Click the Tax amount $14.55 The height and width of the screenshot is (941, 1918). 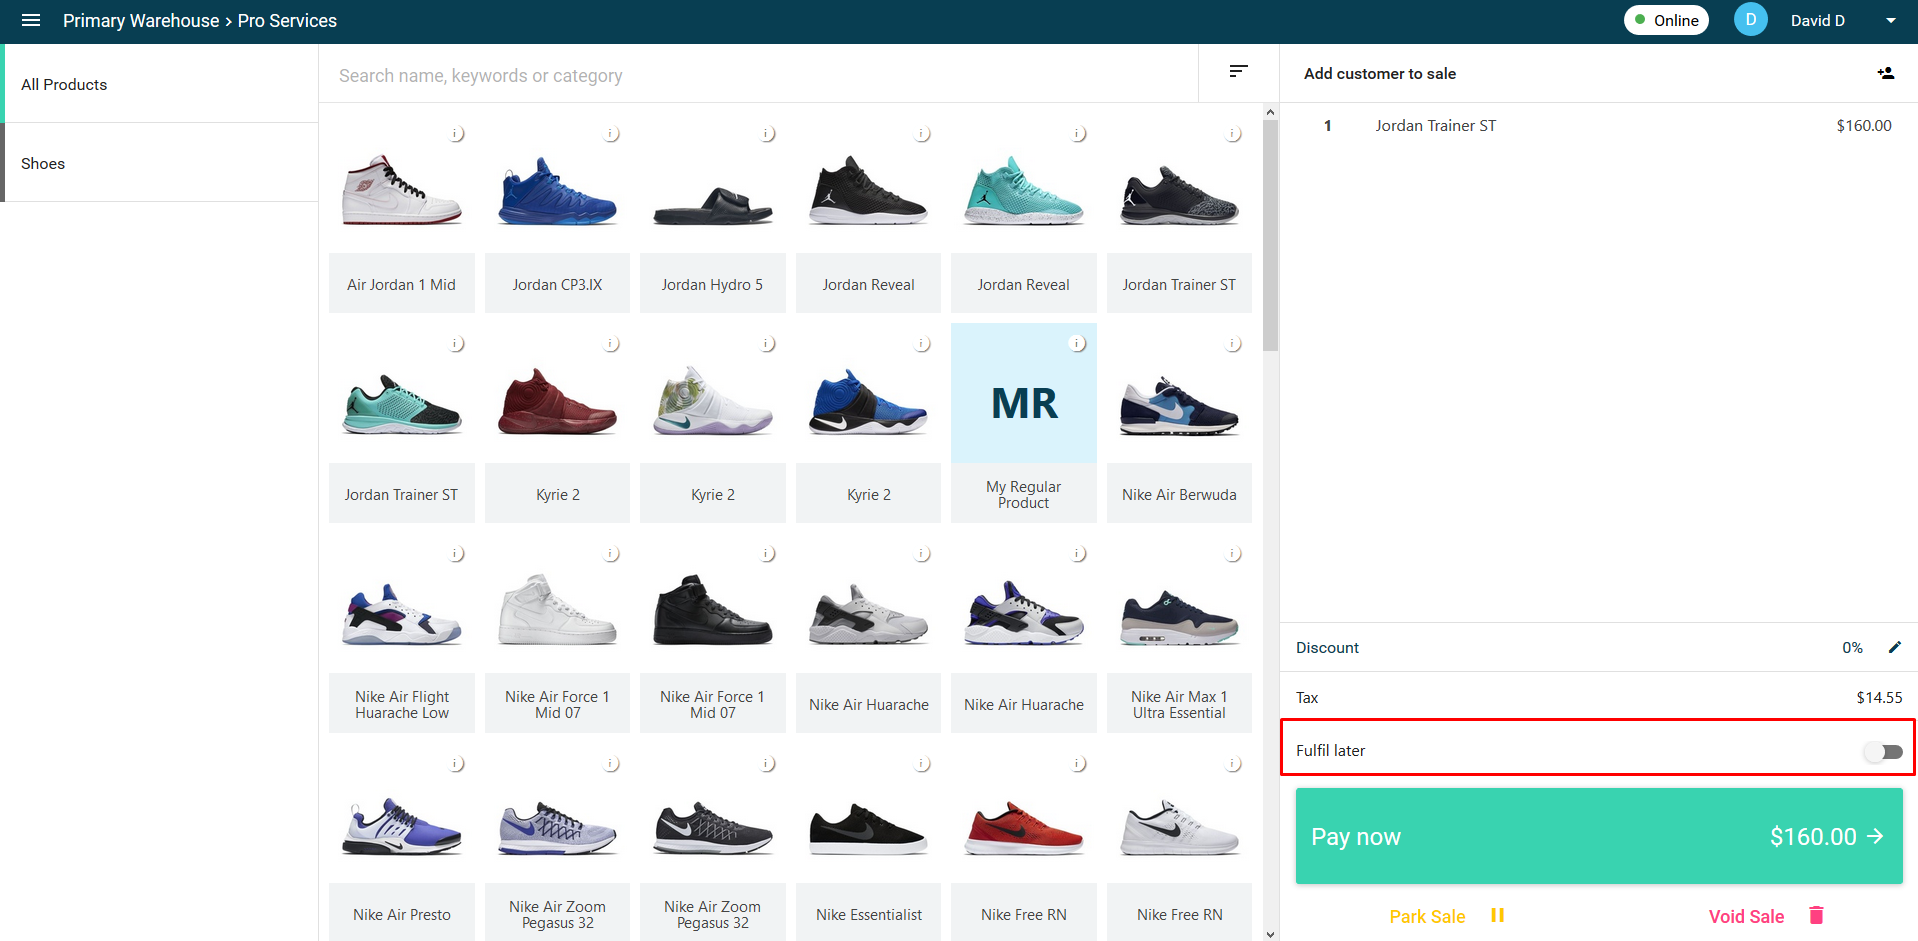1879,698
